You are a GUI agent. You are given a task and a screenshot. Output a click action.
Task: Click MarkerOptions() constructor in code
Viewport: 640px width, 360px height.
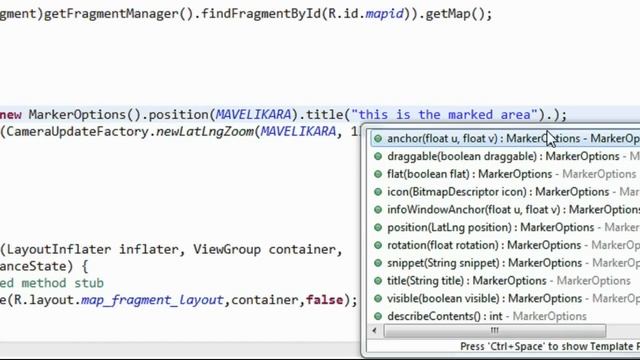84,115
